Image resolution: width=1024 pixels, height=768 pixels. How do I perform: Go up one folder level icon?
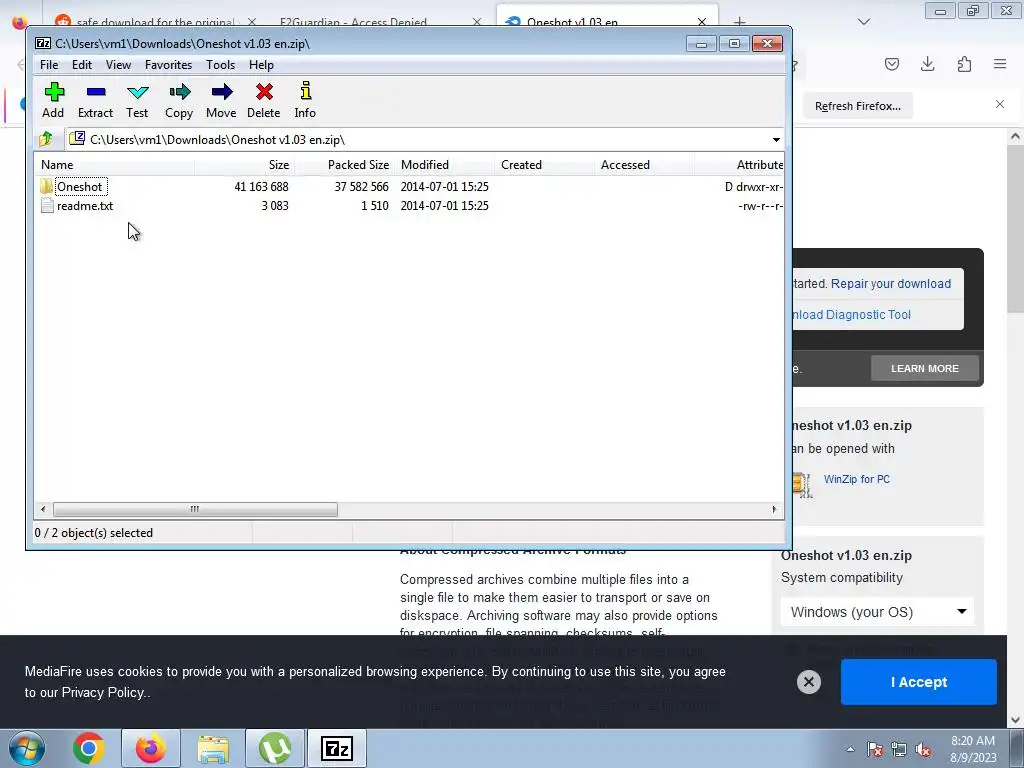(46, 139)
